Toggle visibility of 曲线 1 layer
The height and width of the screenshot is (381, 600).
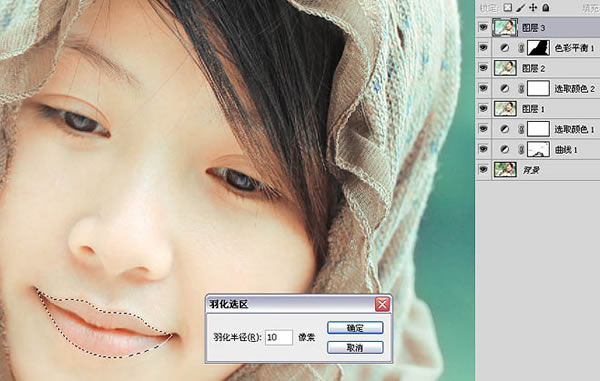483,149
